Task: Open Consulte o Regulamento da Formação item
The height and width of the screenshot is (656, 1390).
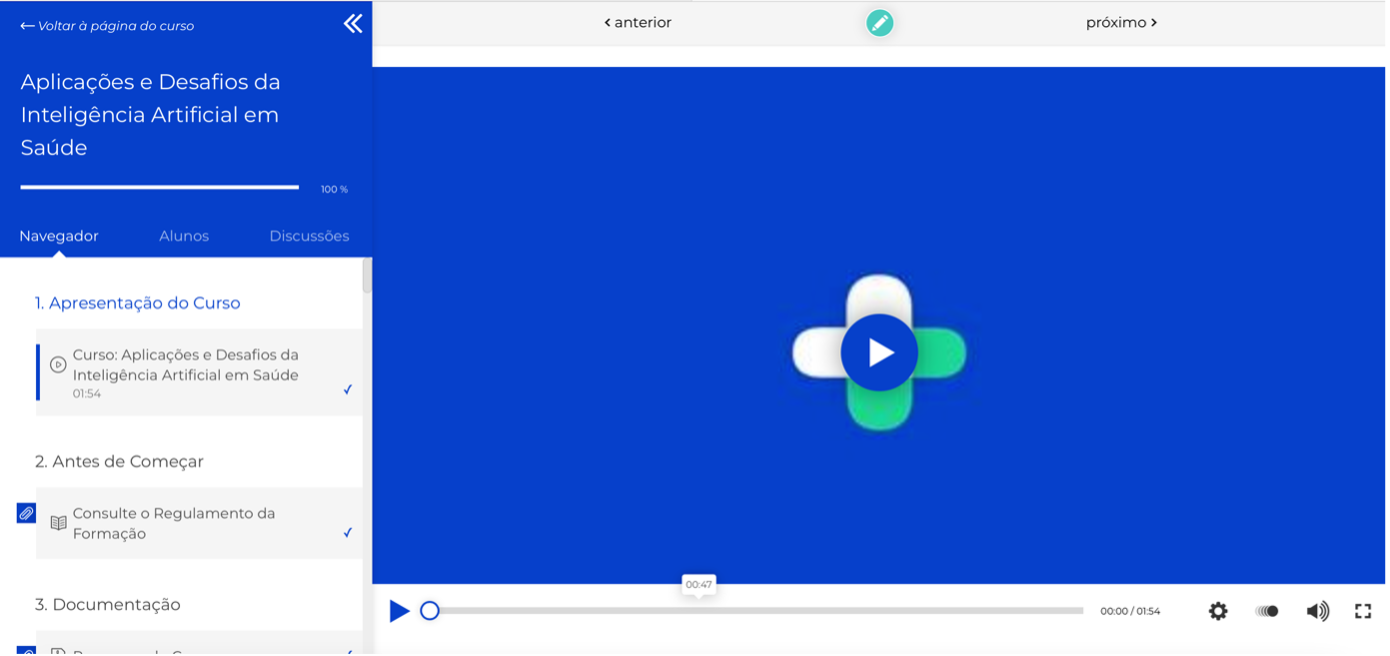Action: [174, 523]
